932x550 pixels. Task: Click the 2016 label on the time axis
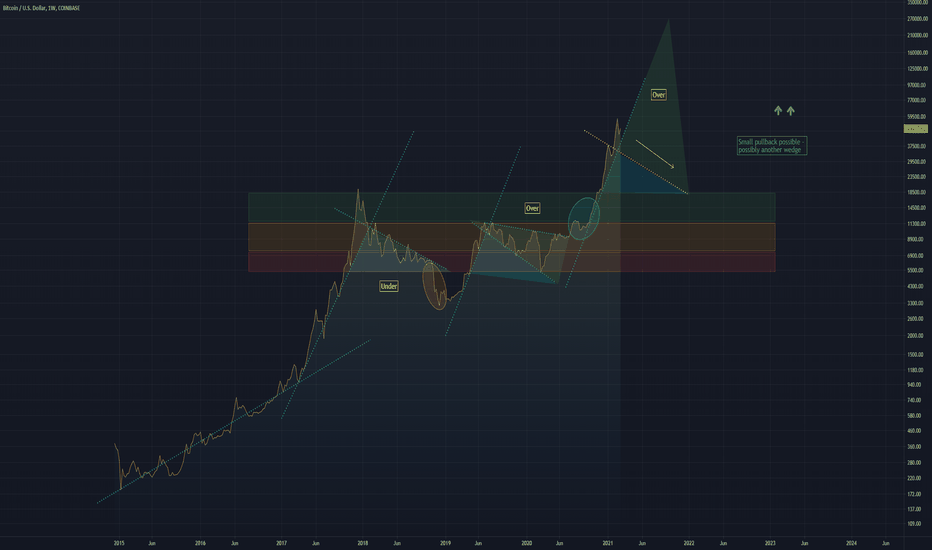point(200,543)
